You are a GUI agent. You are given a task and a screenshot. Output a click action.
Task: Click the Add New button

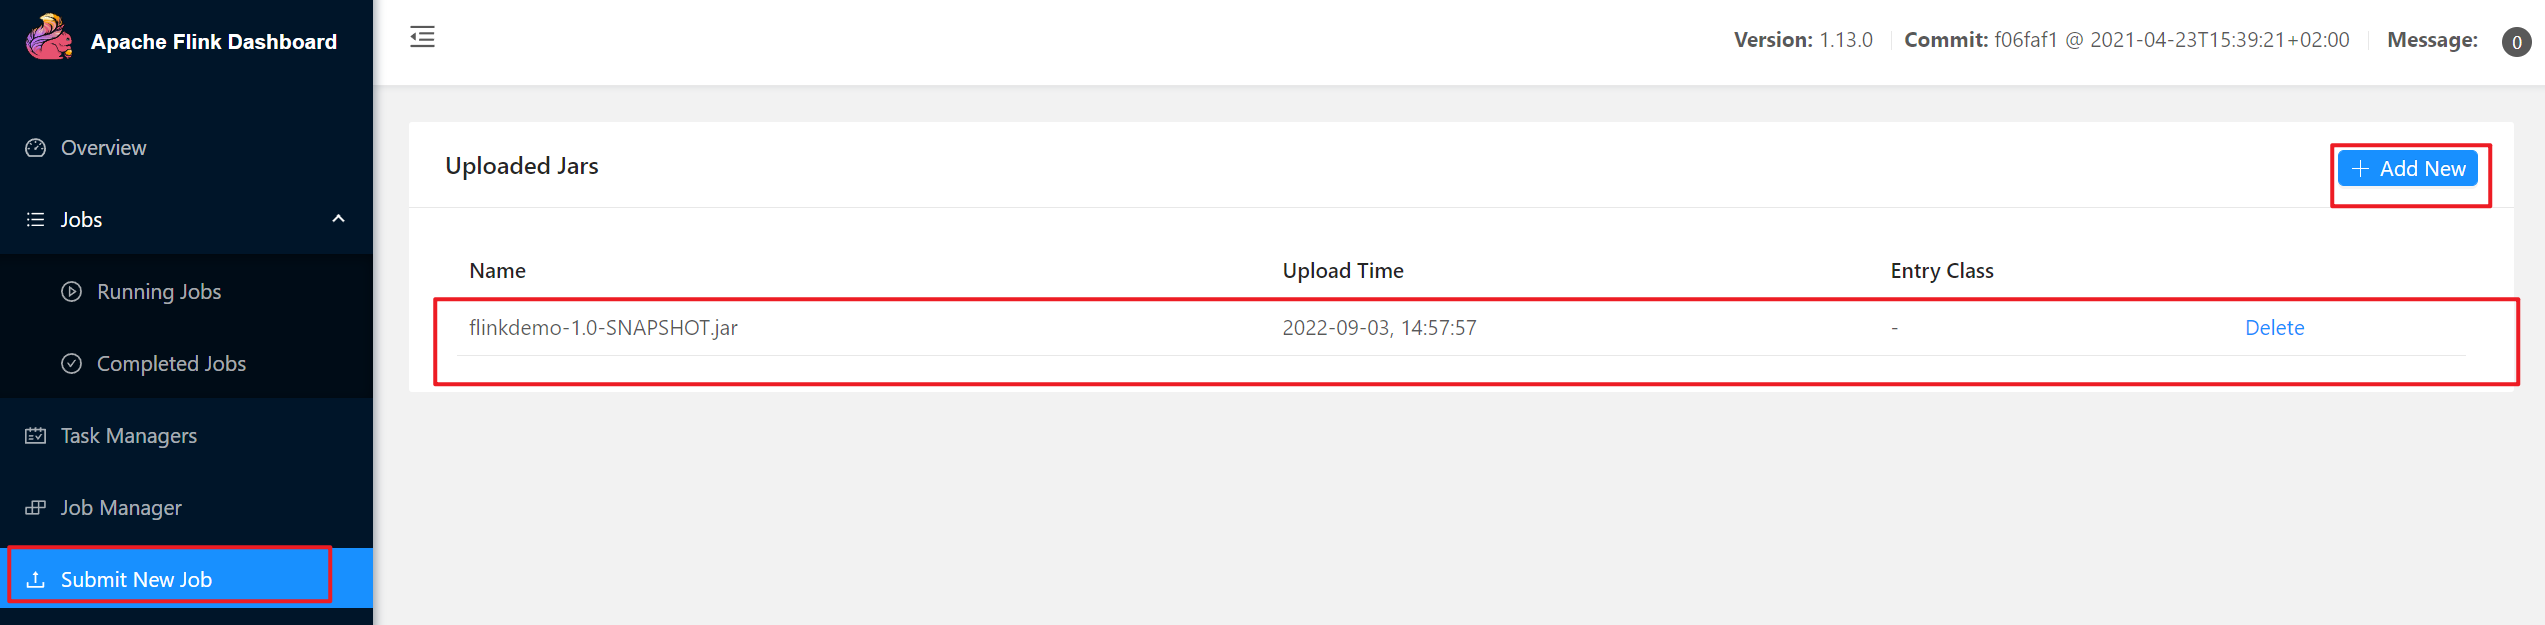tap(2408, 169)
